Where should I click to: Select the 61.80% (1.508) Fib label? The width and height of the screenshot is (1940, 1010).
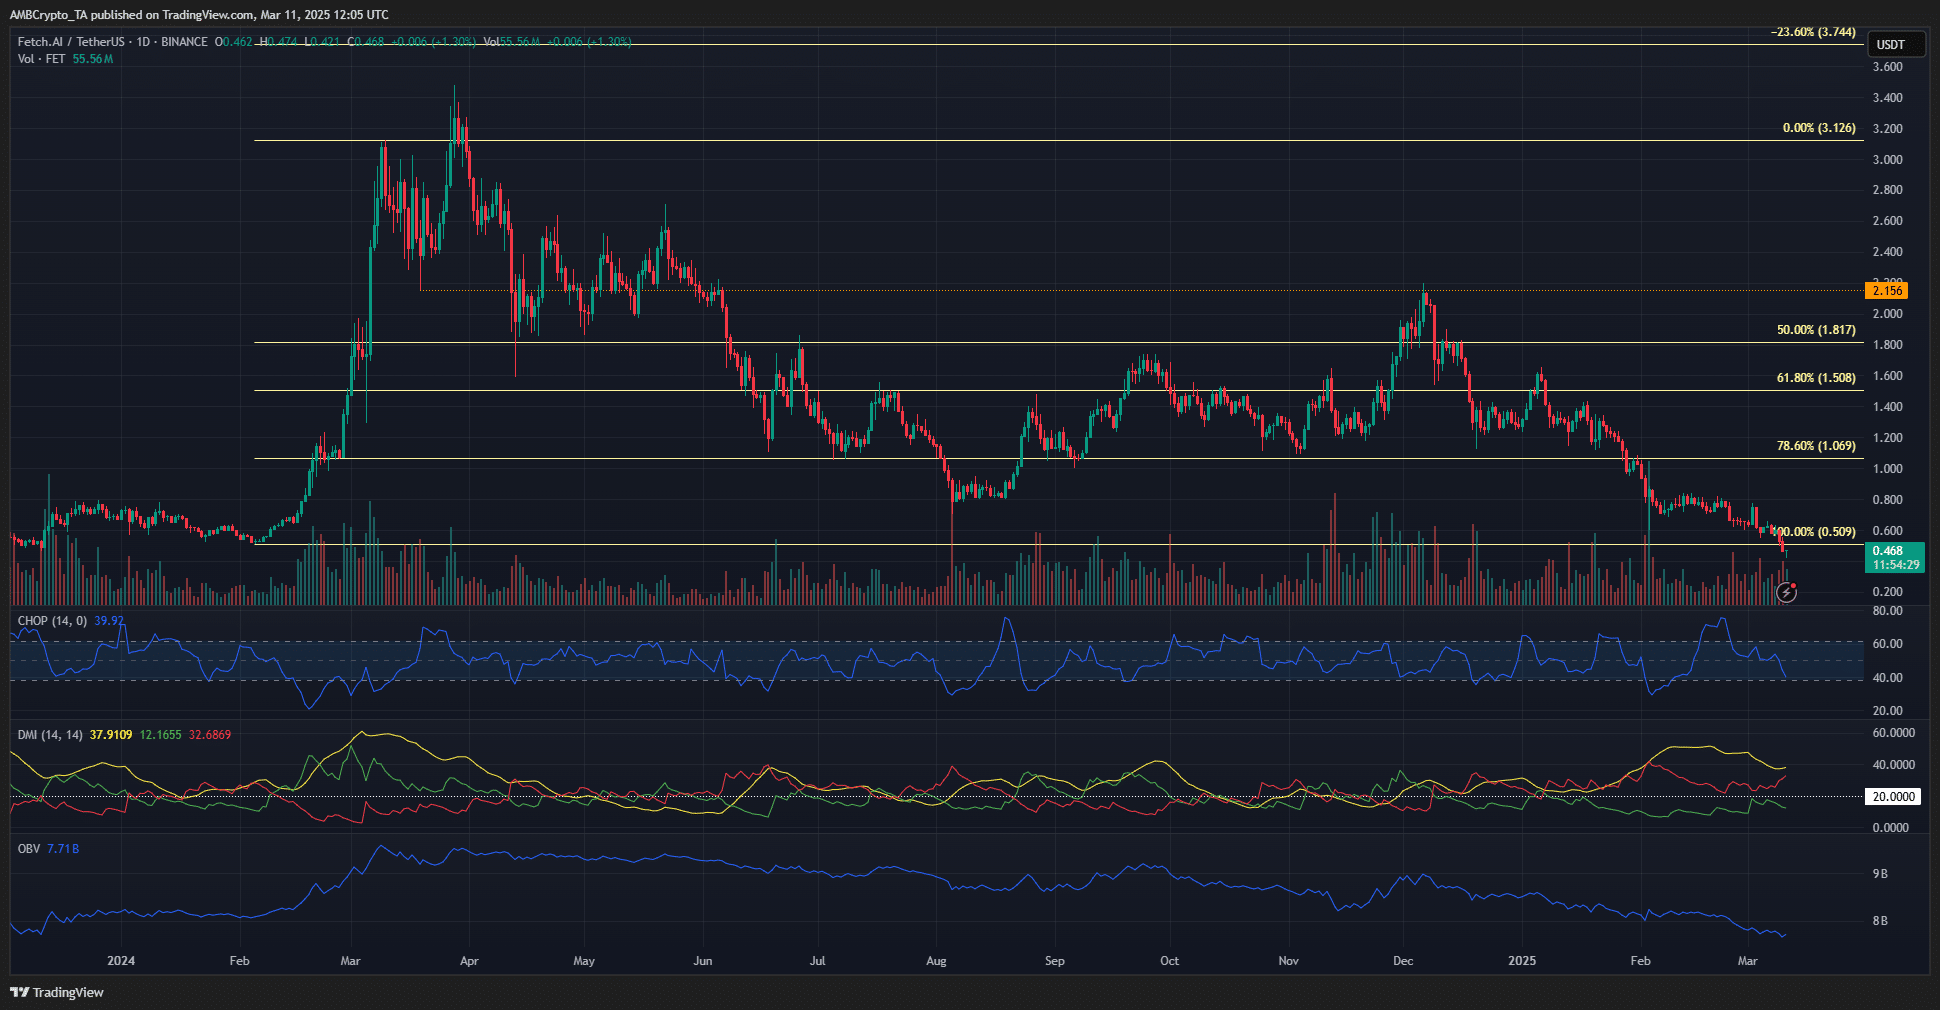point(1816,378)
